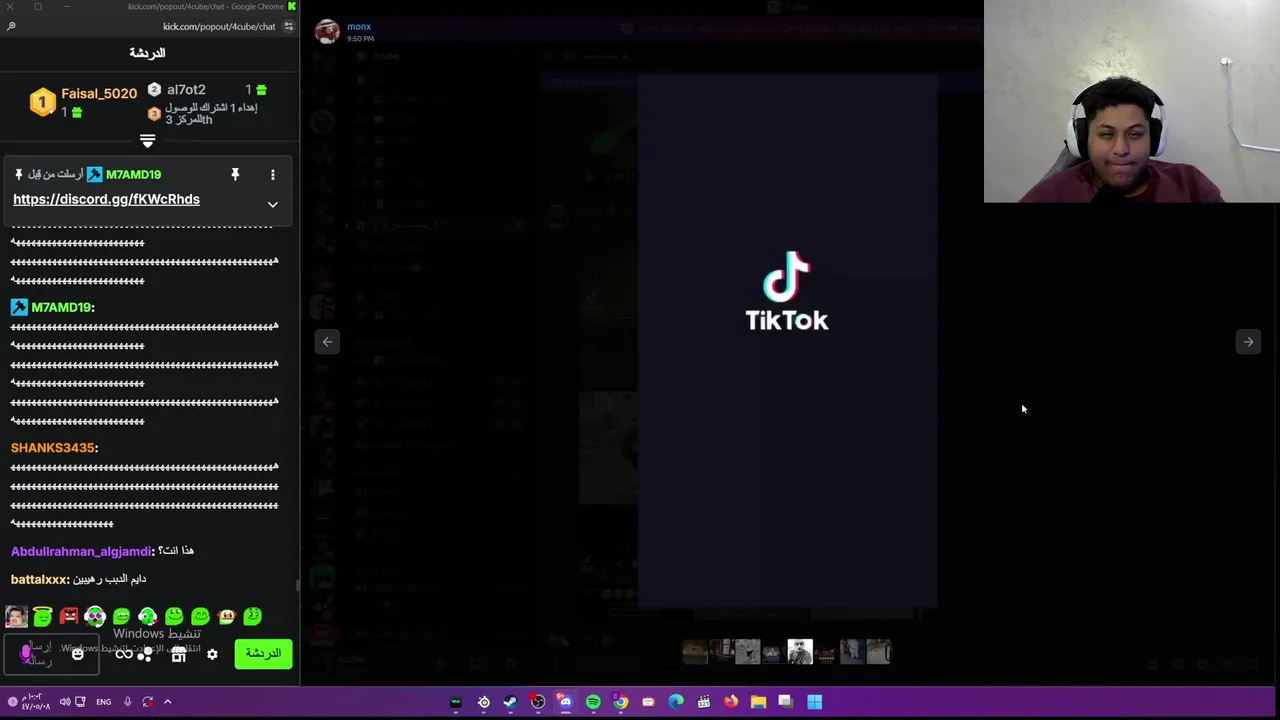Open the pinned message three-dot menu
Screen dimensions: 1280x720
(272, 175)
